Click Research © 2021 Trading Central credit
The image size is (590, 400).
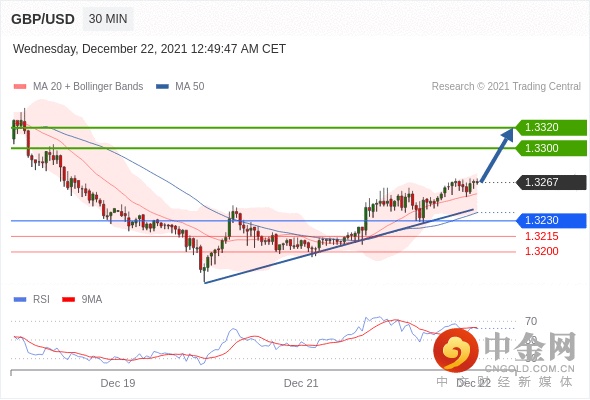[506, 87]
